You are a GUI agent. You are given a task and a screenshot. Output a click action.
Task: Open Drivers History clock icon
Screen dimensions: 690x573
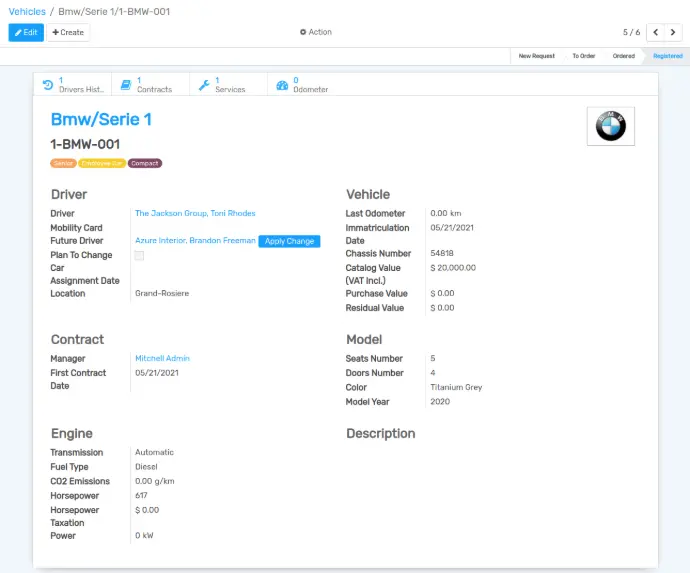coord(48,84)
